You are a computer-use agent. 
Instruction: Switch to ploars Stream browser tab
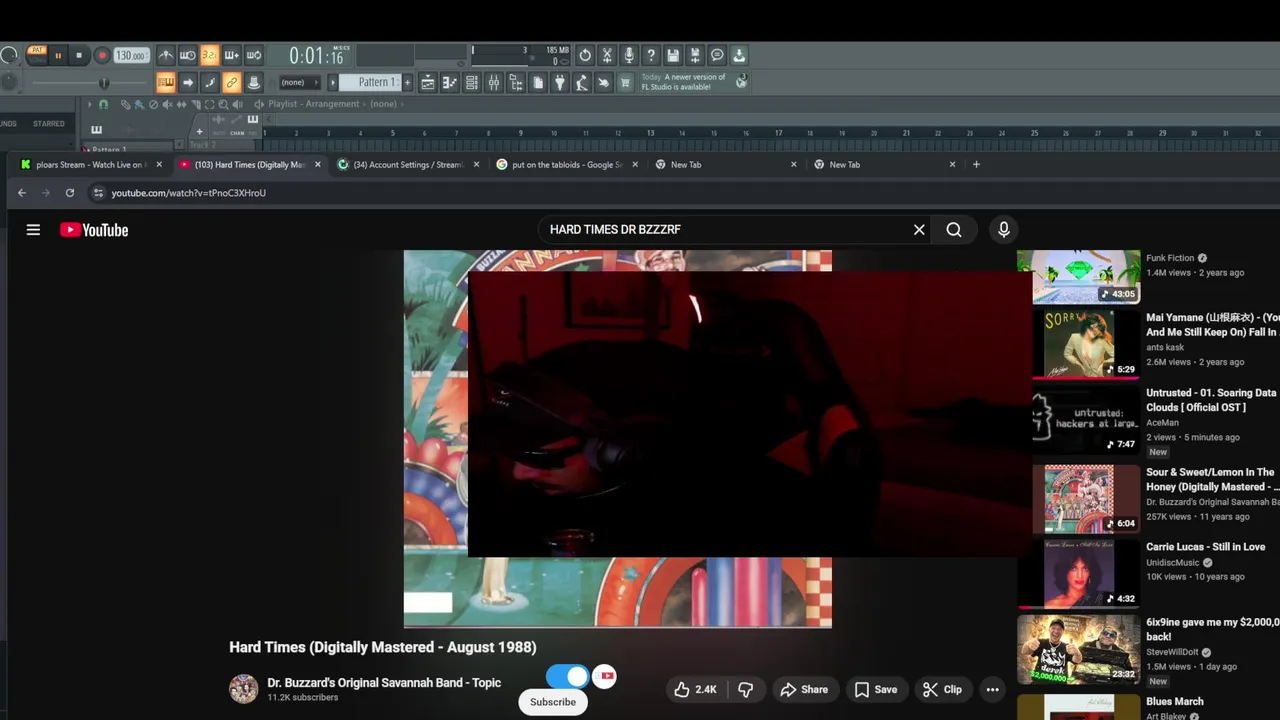pos(90,164)
